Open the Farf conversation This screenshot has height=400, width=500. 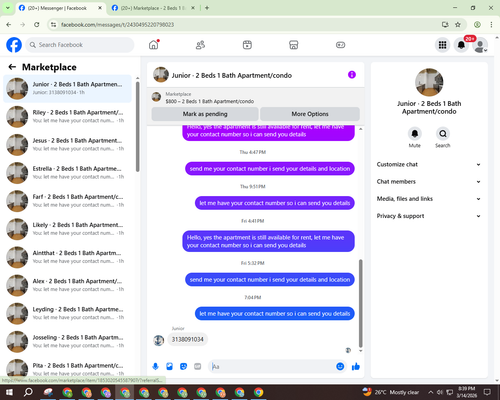coord(67,201)
